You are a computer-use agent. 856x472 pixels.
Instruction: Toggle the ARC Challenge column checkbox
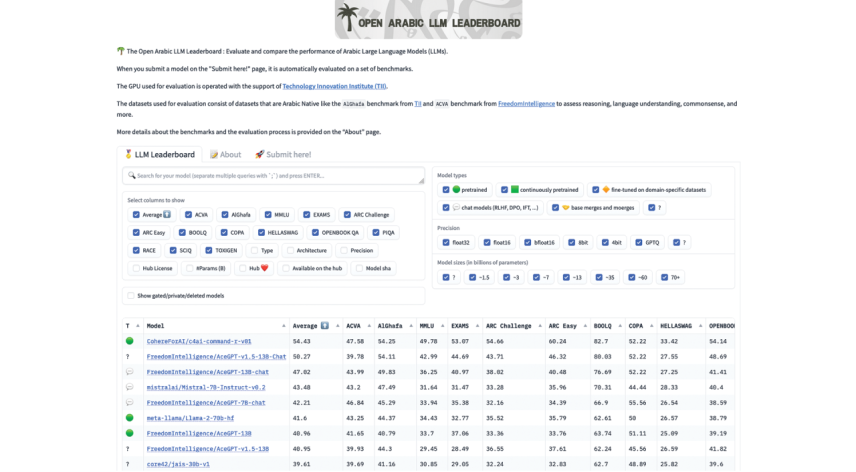pos(347,215)
